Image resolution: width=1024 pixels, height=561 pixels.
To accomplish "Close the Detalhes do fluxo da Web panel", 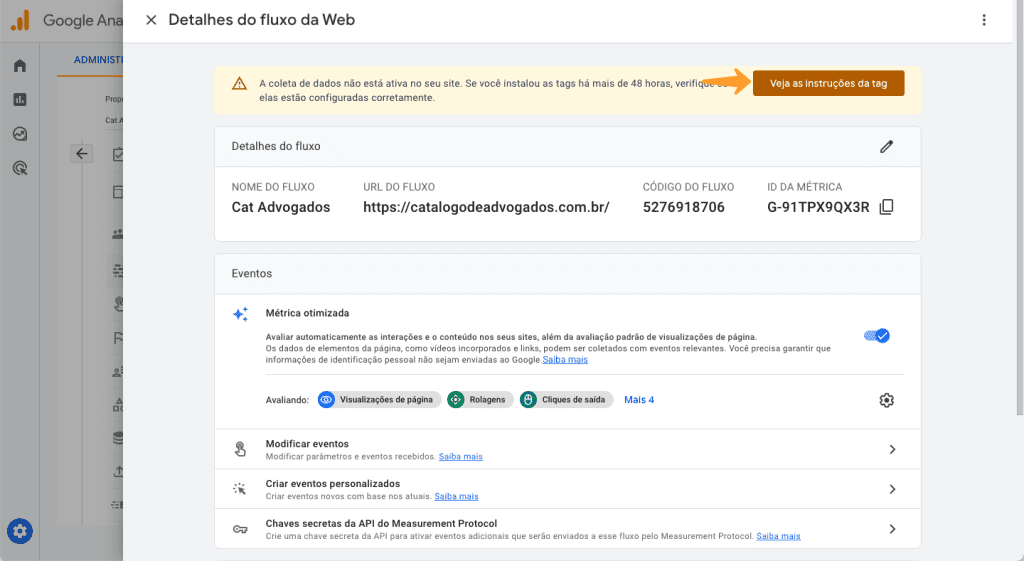I will click(x=151, y=20).
